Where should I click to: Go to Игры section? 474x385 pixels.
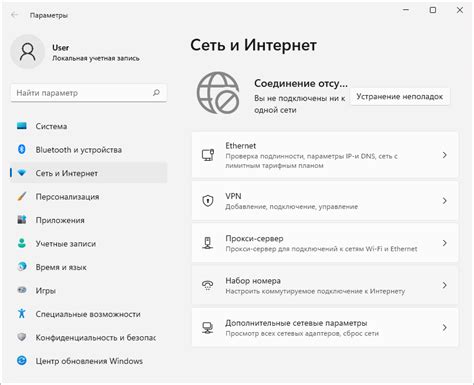pyautogui.click(x=89, y=291)
